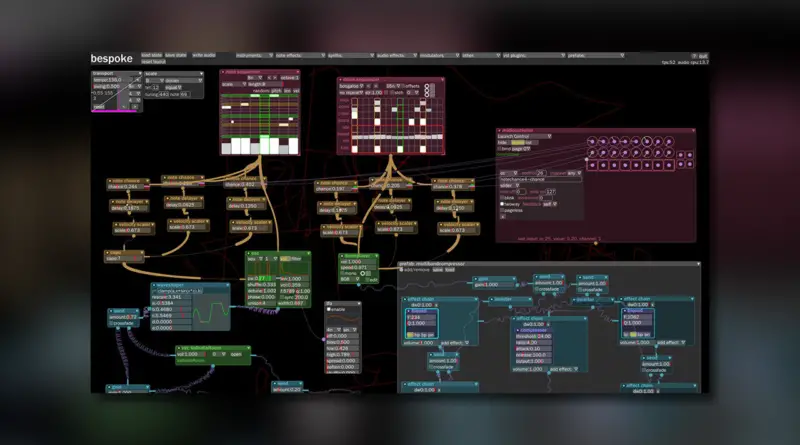The height and width of the screenshot is (445, 800).
Task: Toggle the enable checkbox in the dfa module
Action: (x=331, y=309)
